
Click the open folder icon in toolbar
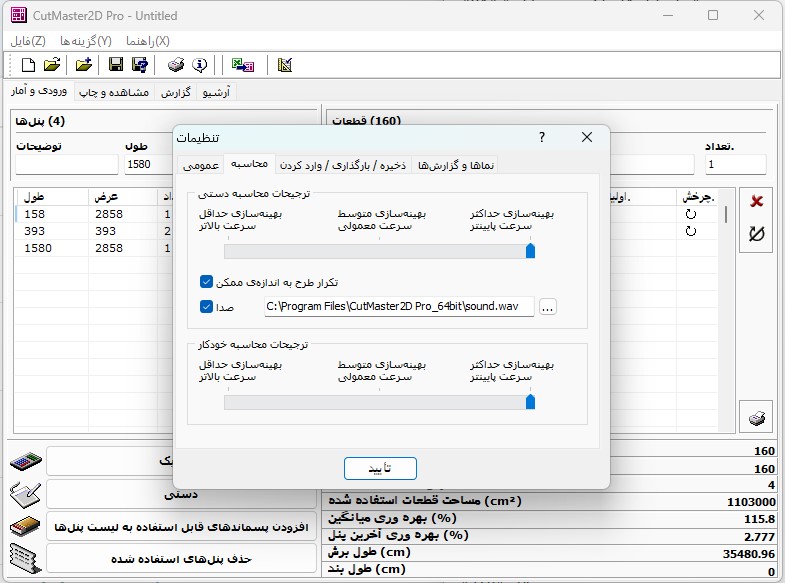point(52,65)
